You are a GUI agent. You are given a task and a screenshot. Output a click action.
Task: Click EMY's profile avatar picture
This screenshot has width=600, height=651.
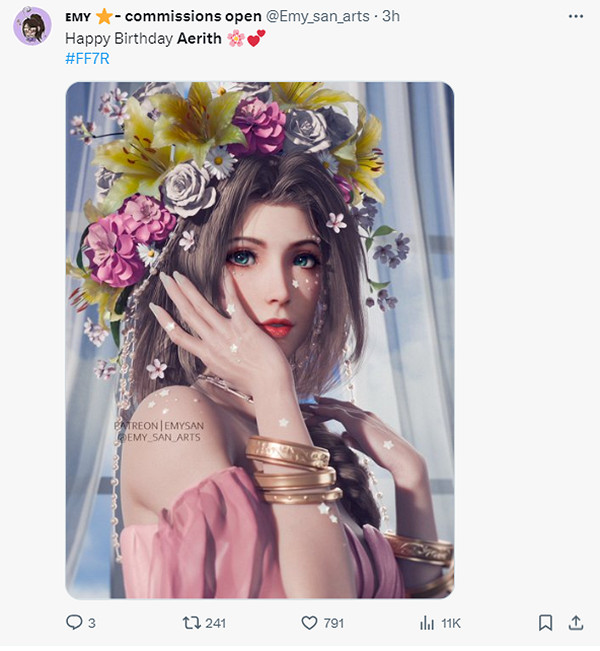(32, 26)
